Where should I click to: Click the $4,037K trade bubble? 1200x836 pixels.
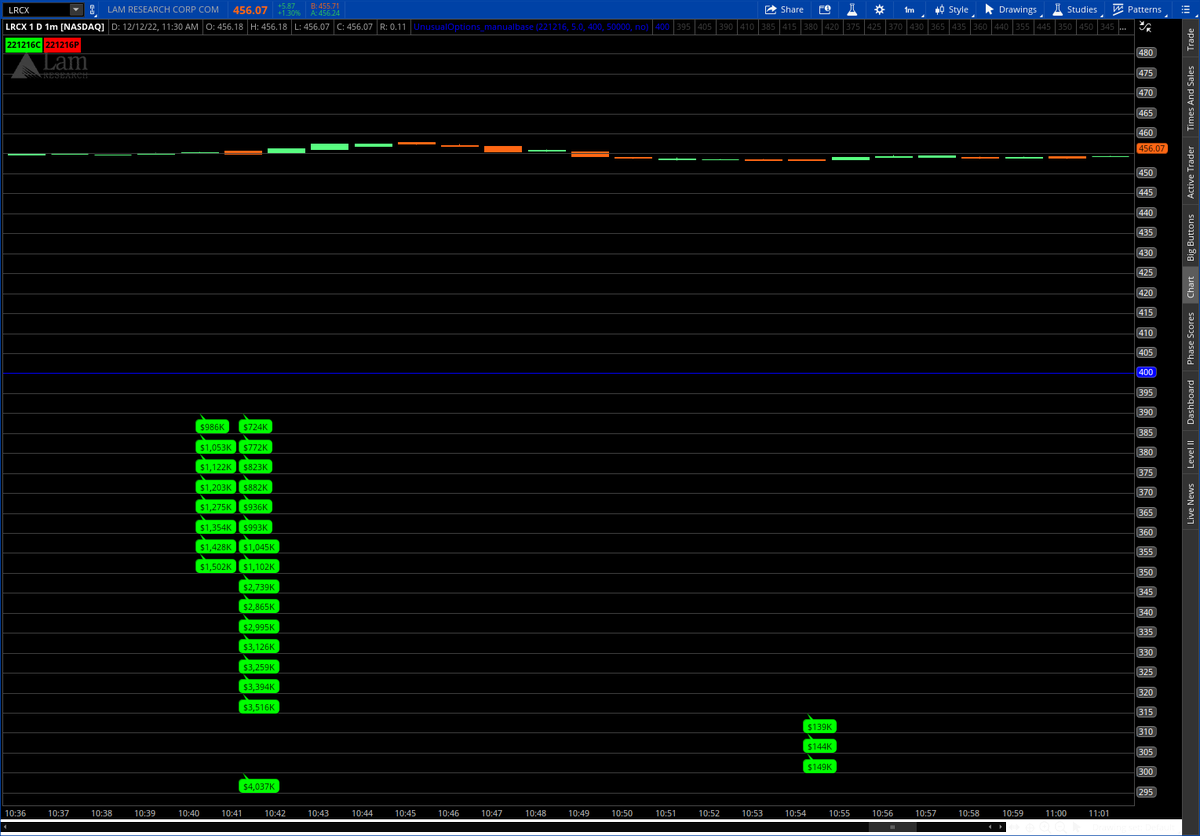260,787
